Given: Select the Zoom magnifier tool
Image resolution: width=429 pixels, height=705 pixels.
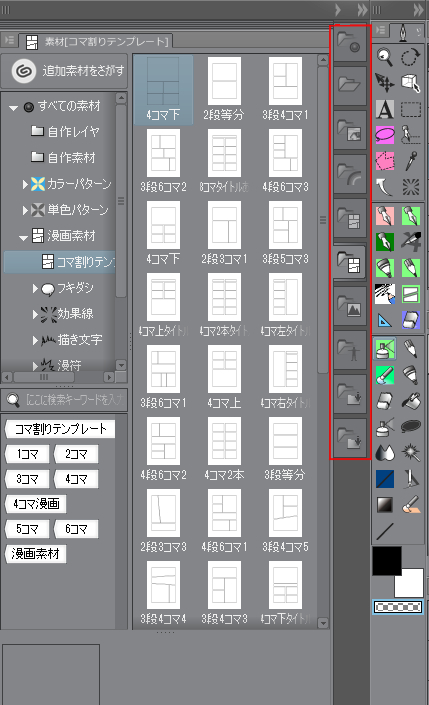Looking at the screenshot, I should (384, 57).
